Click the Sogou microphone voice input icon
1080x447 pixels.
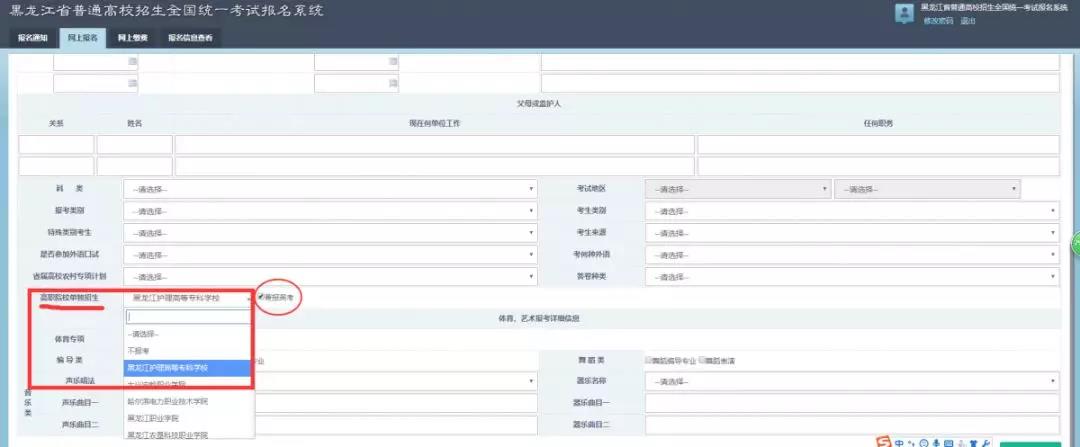click(936, 441)
